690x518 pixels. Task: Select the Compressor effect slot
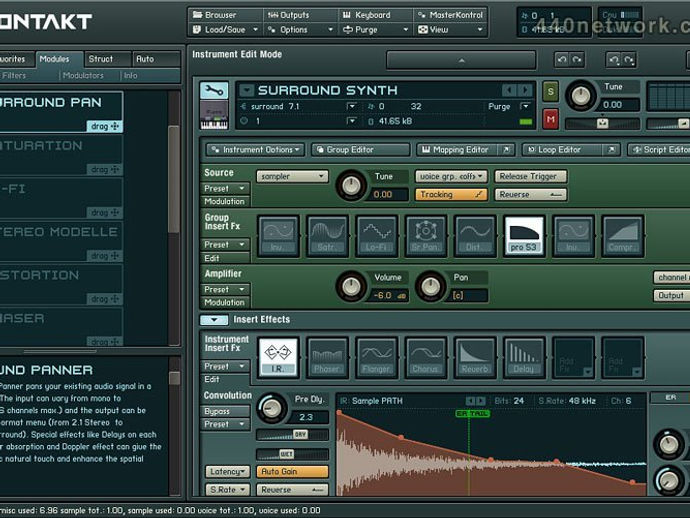point(622,236)
